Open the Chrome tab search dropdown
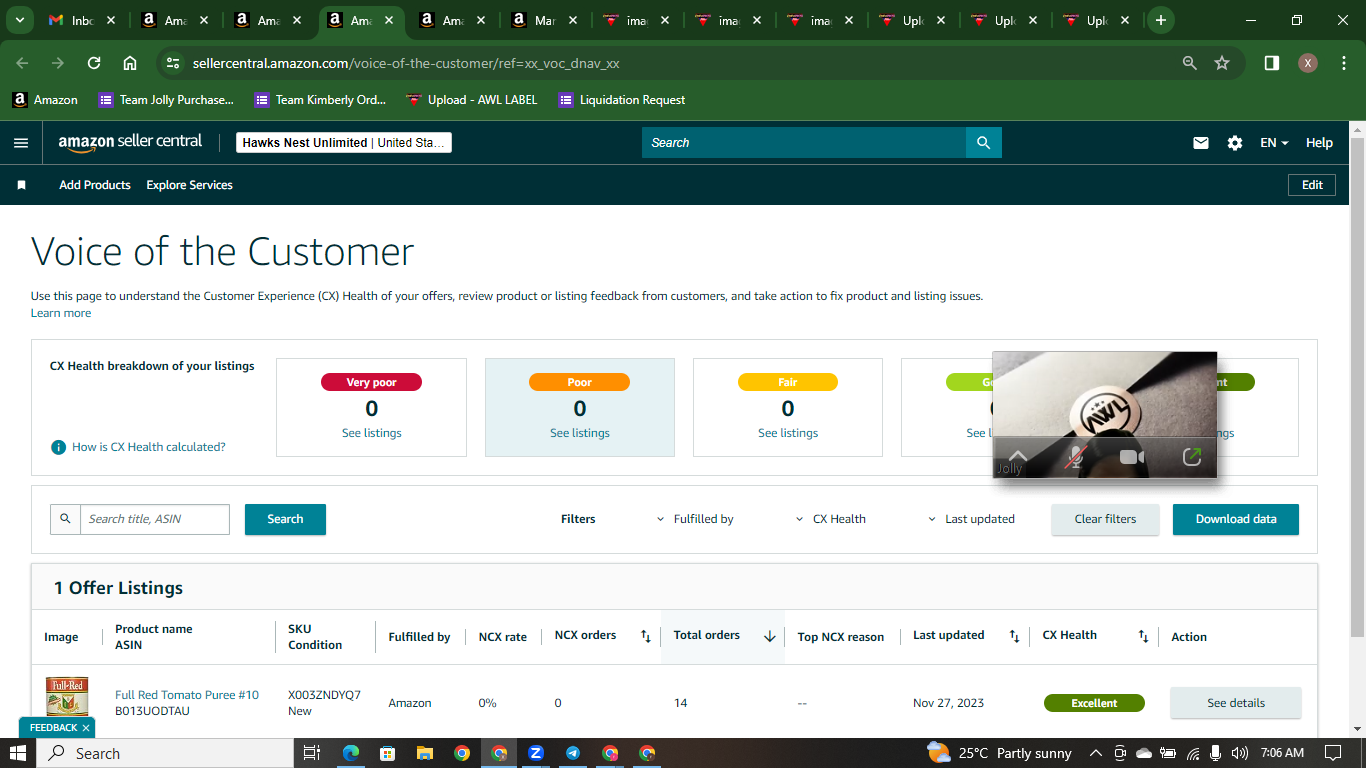 [x=19, y=20]
